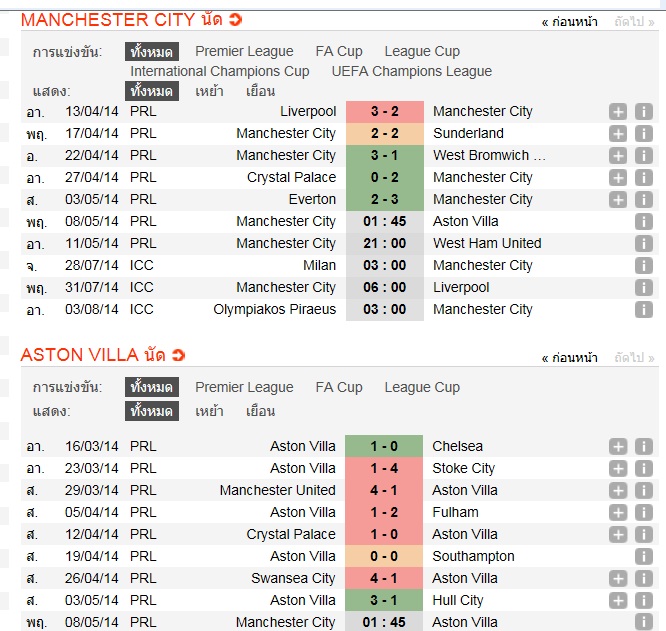Show Manchester City home matches (เหย้า)
The image size is (666, 631).
pos(209,91)
